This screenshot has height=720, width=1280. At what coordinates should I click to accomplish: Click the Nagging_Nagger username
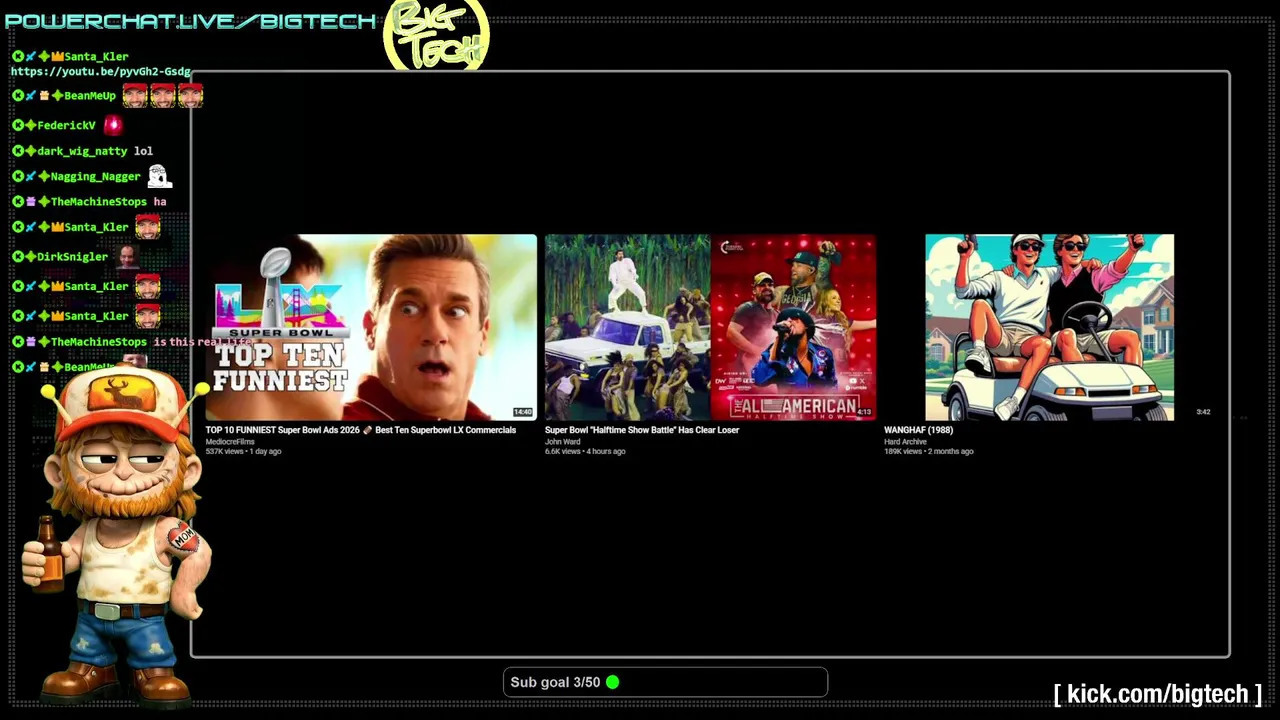96,176
